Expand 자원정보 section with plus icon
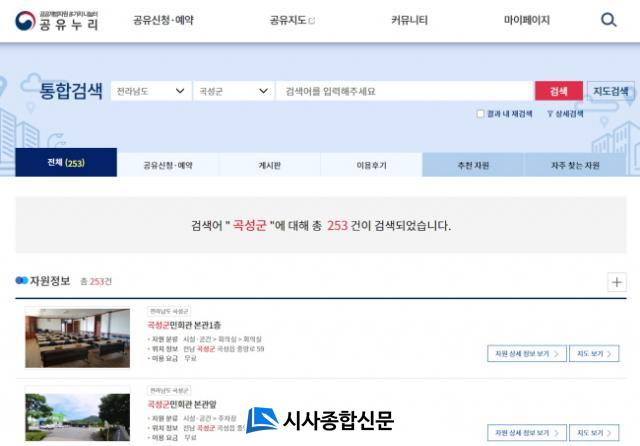 [616, 282]
